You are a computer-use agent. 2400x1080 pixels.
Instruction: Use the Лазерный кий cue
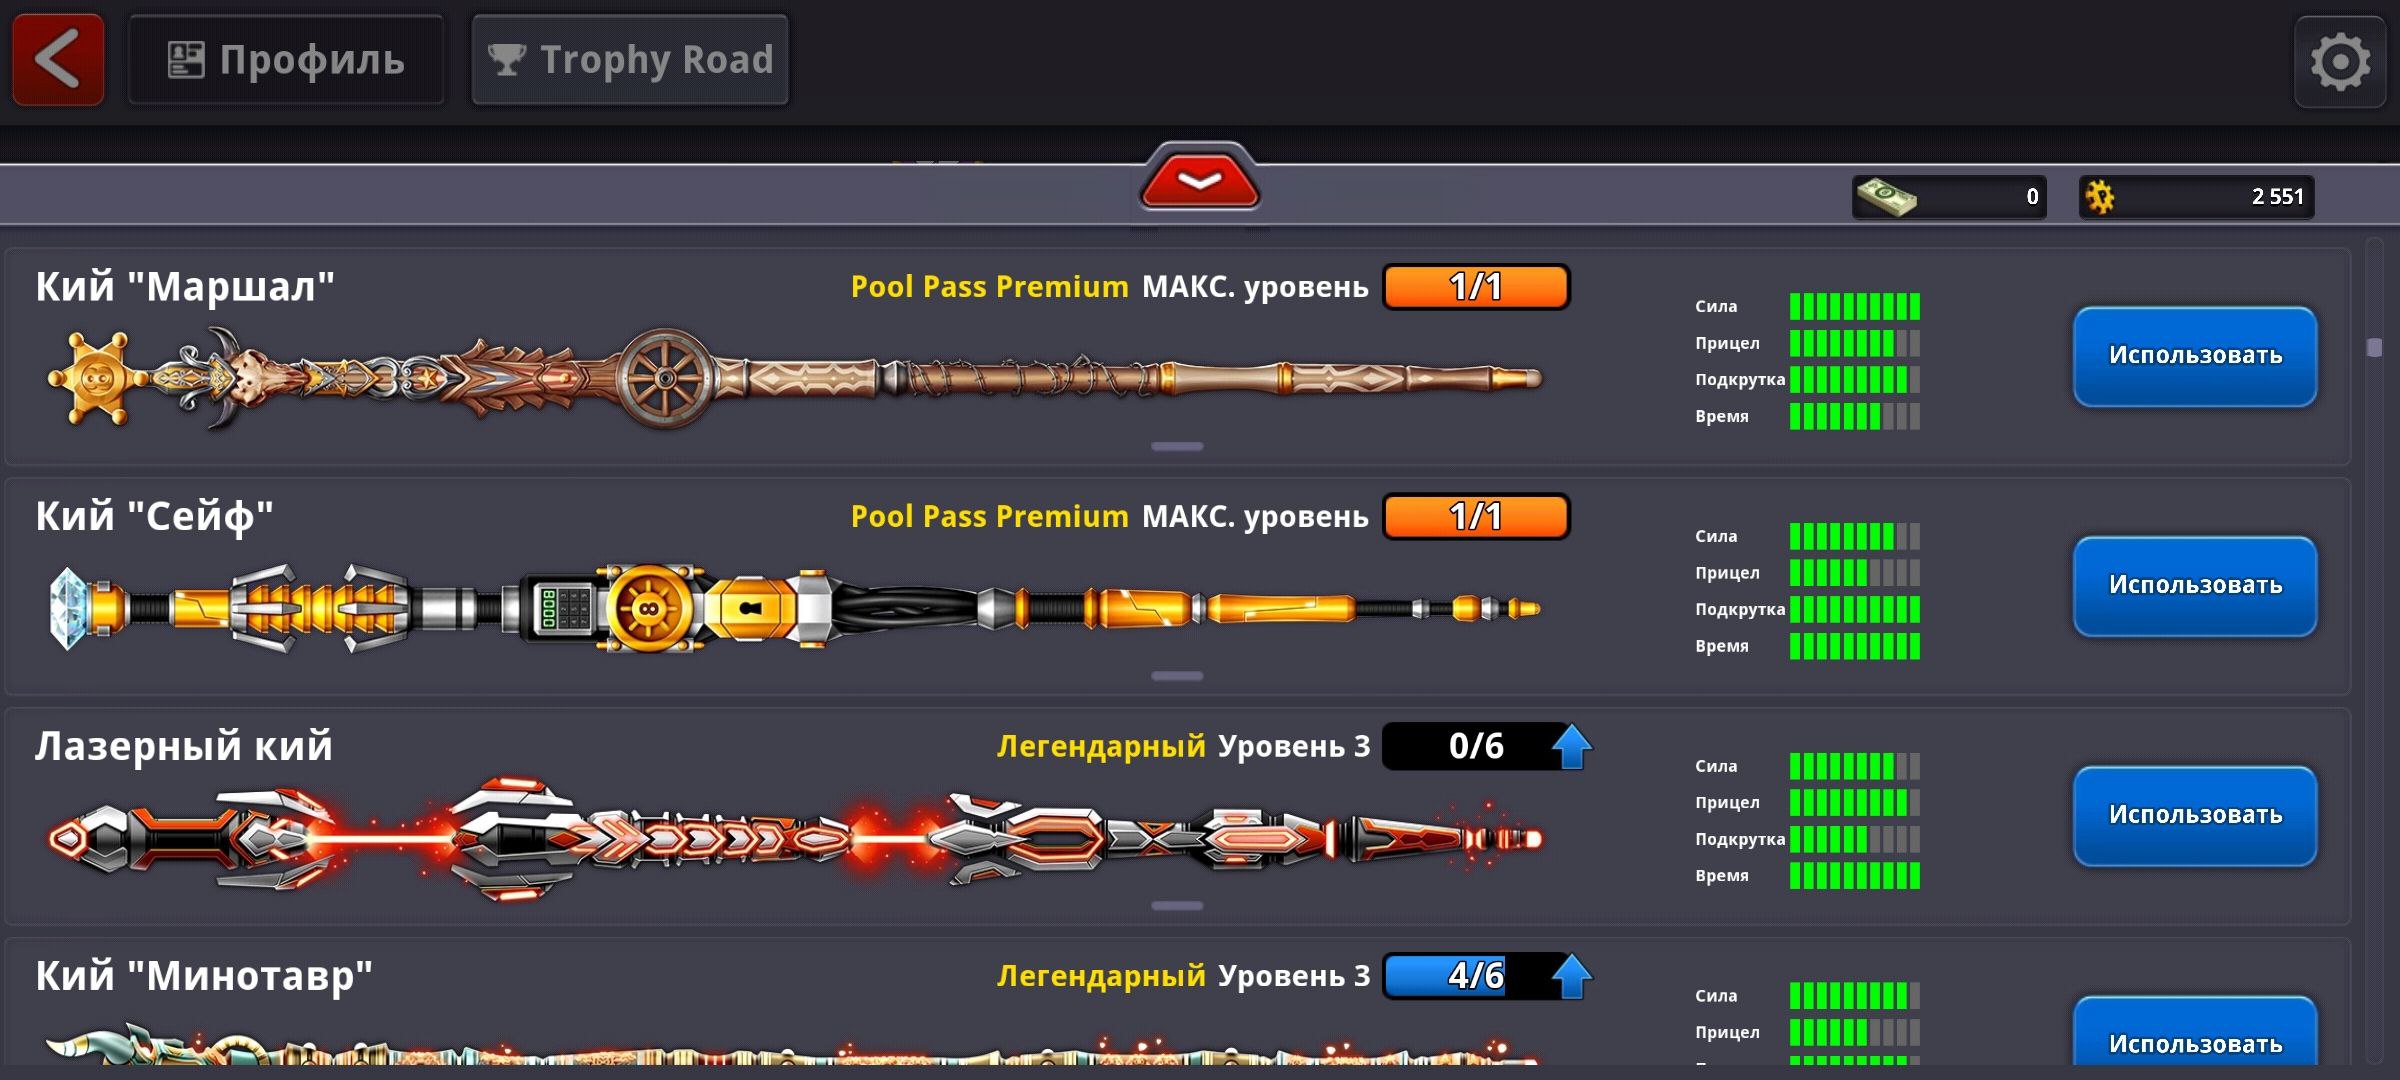(x=2195, y=817)
